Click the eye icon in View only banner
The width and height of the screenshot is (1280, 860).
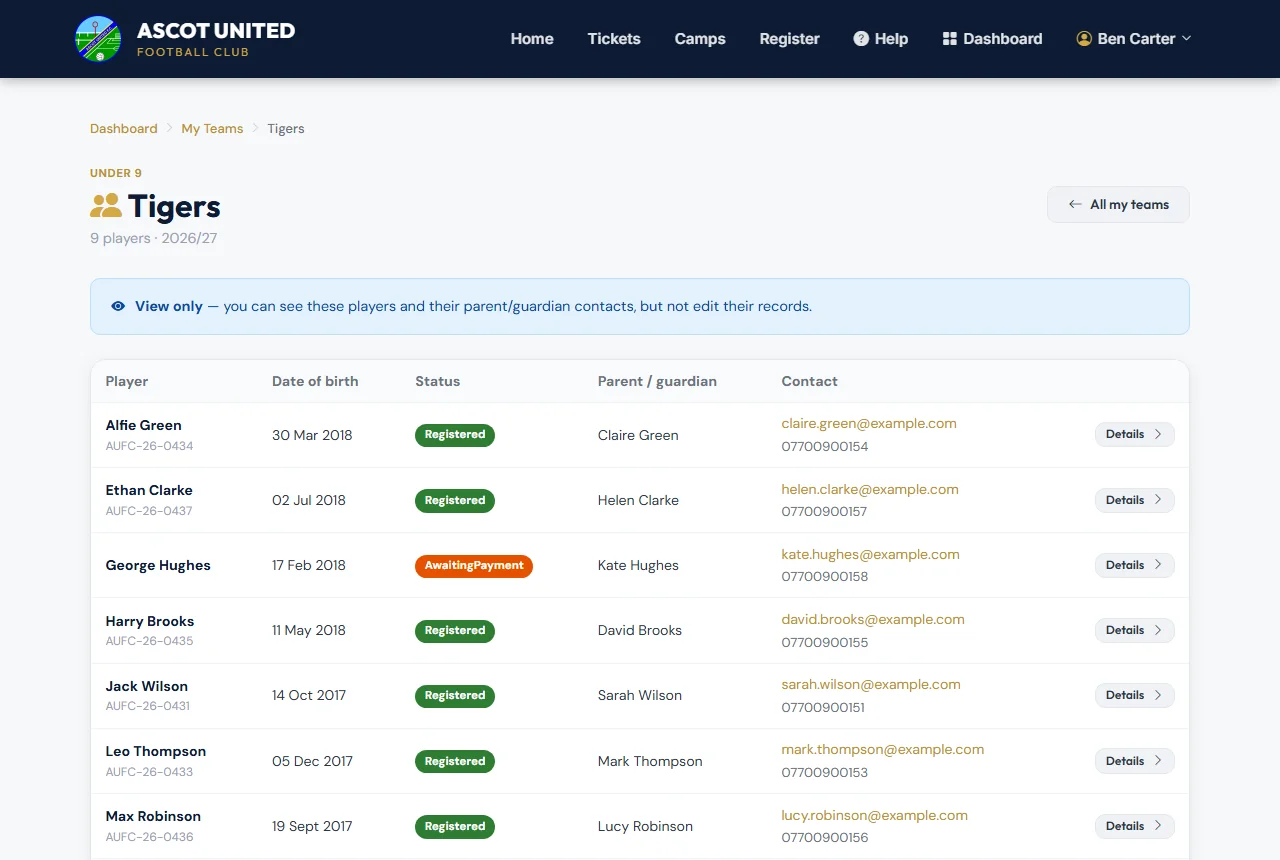(118, 306)
